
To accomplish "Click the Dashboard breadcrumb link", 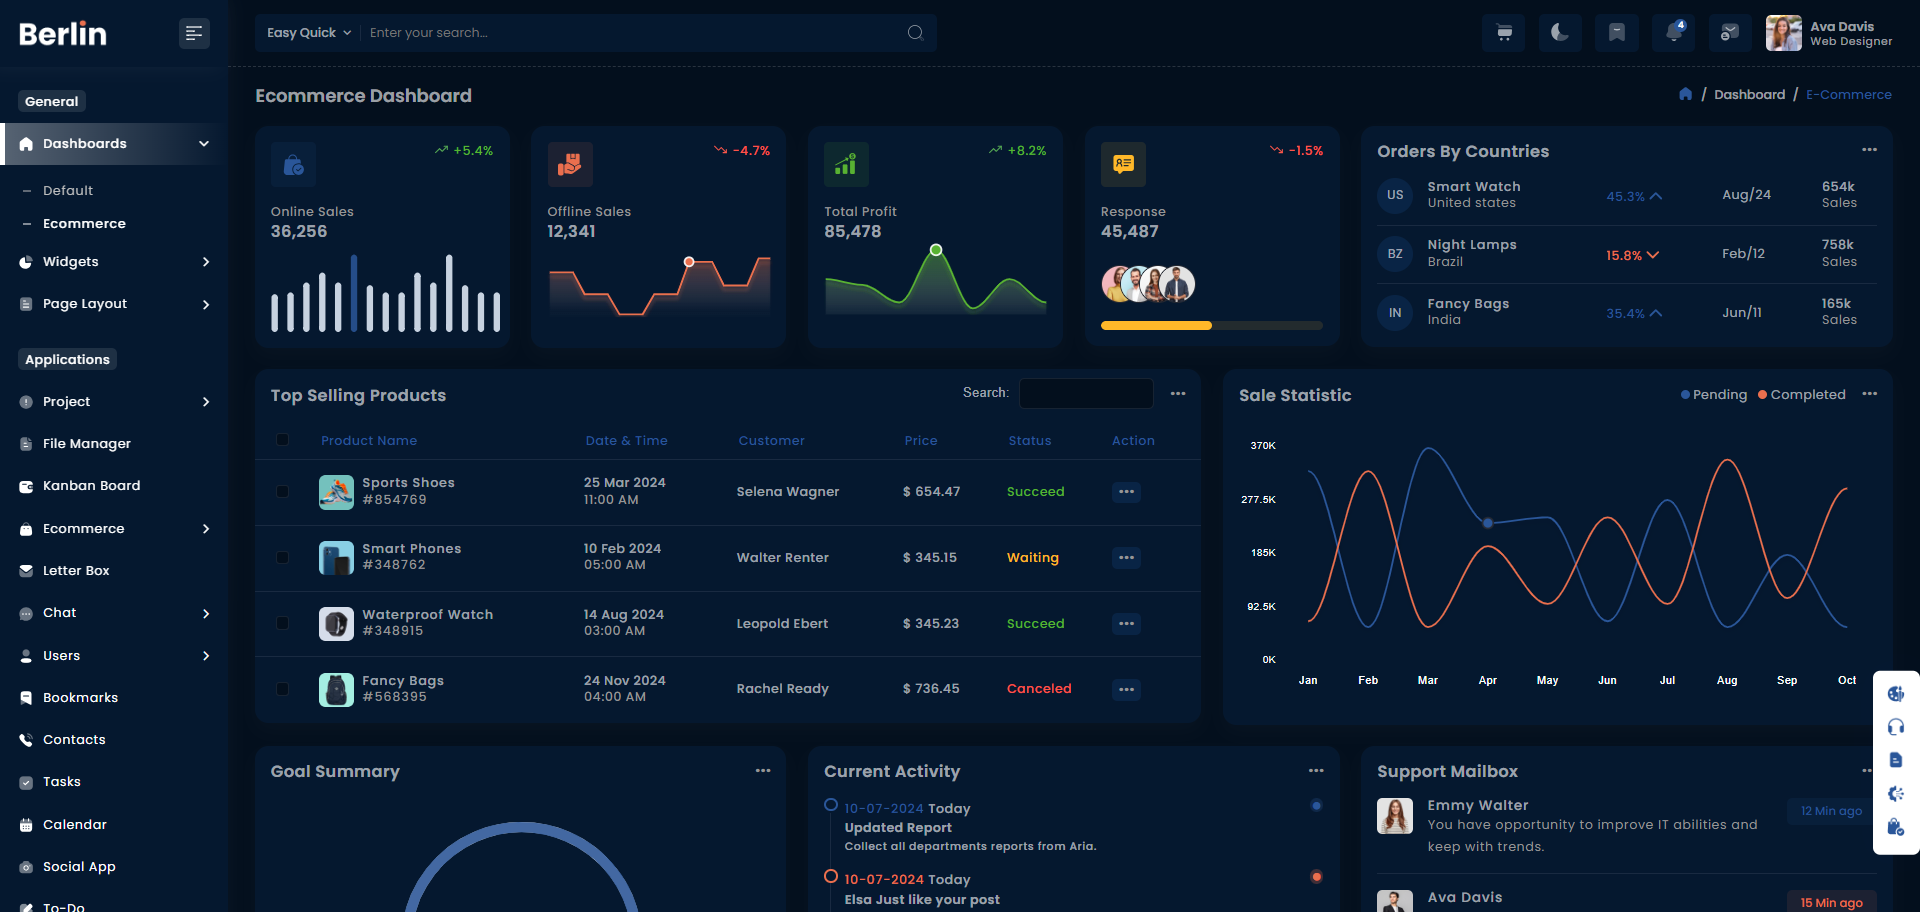I will pos(1749,94).
